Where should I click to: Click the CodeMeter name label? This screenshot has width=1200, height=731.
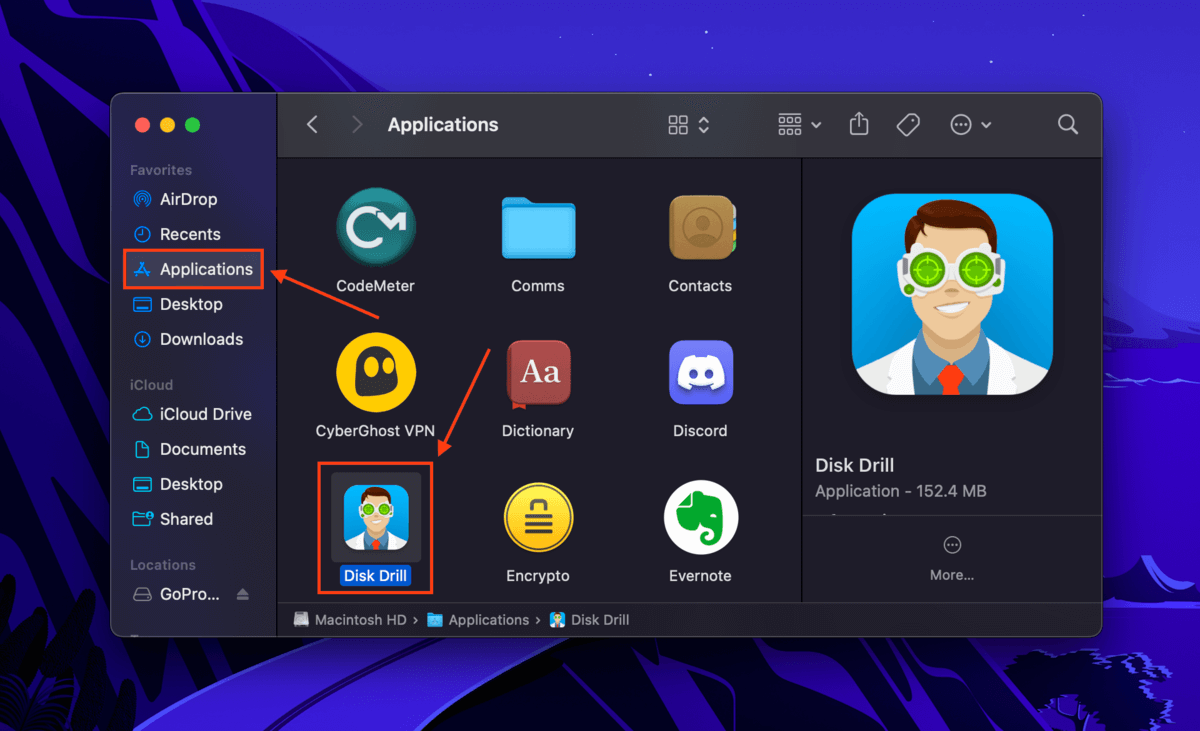pyautogui.click(x=375, y=286)
